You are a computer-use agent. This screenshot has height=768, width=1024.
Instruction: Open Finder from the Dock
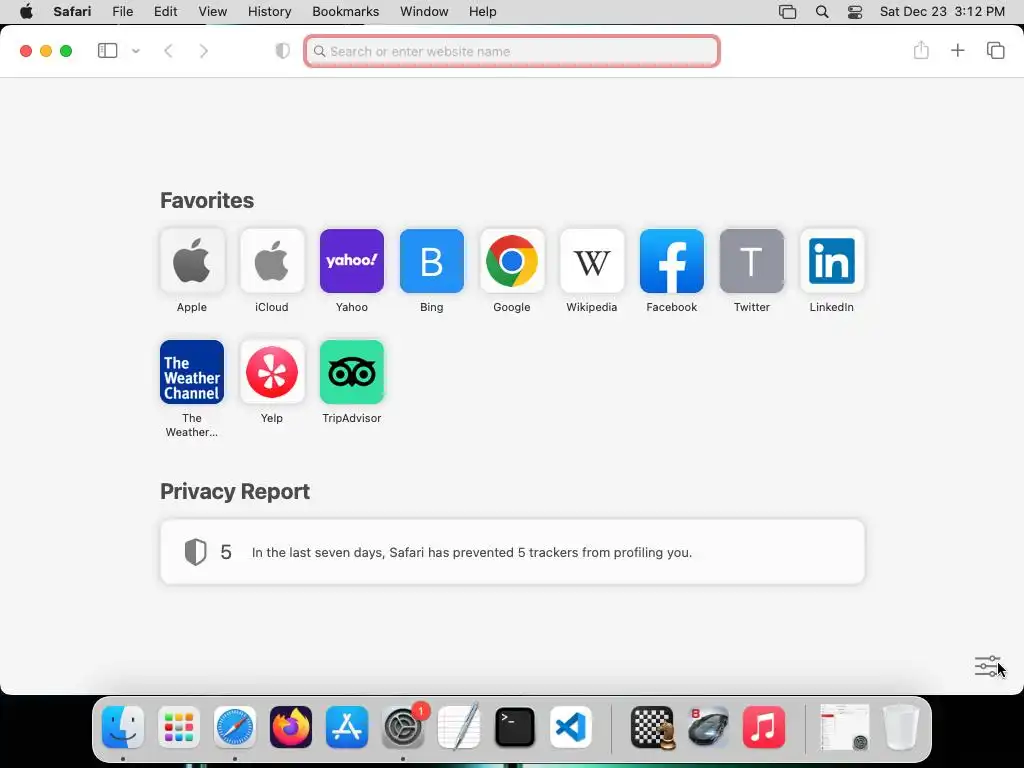pos(123,727)
